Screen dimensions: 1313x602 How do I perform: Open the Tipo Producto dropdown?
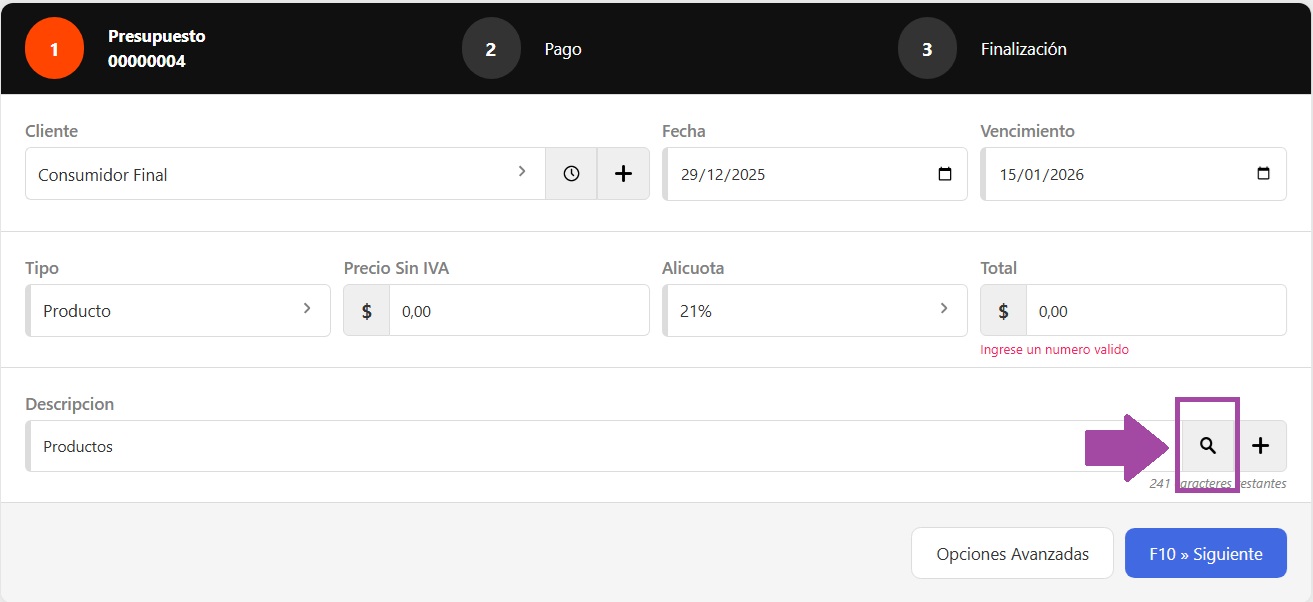click(178, 311)
